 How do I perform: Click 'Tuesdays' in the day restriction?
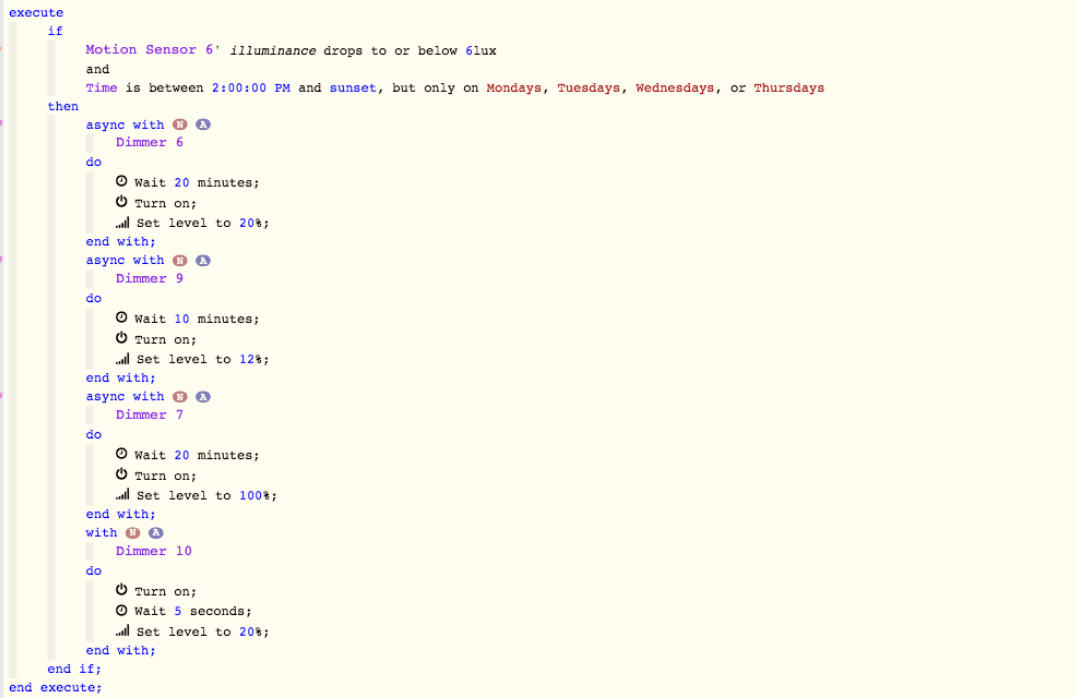pos(589,88)
